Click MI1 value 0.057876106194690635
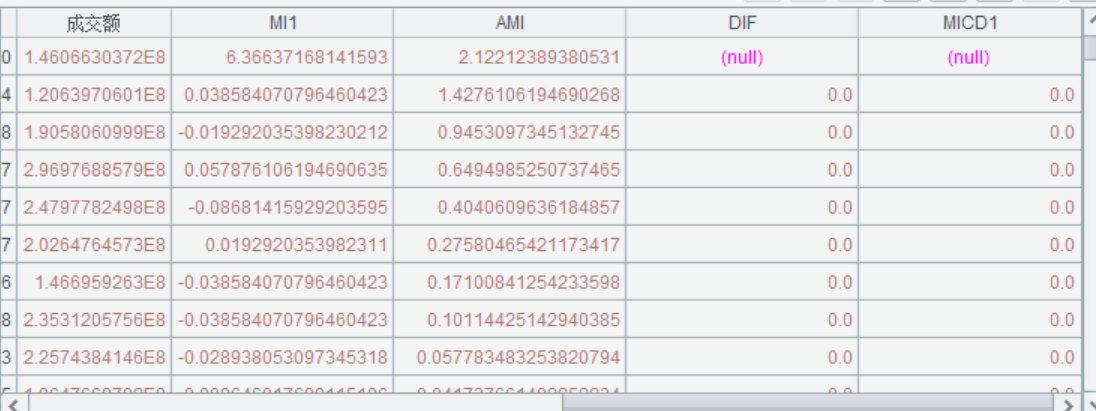Screen dimensions: 1096x411 282,170
